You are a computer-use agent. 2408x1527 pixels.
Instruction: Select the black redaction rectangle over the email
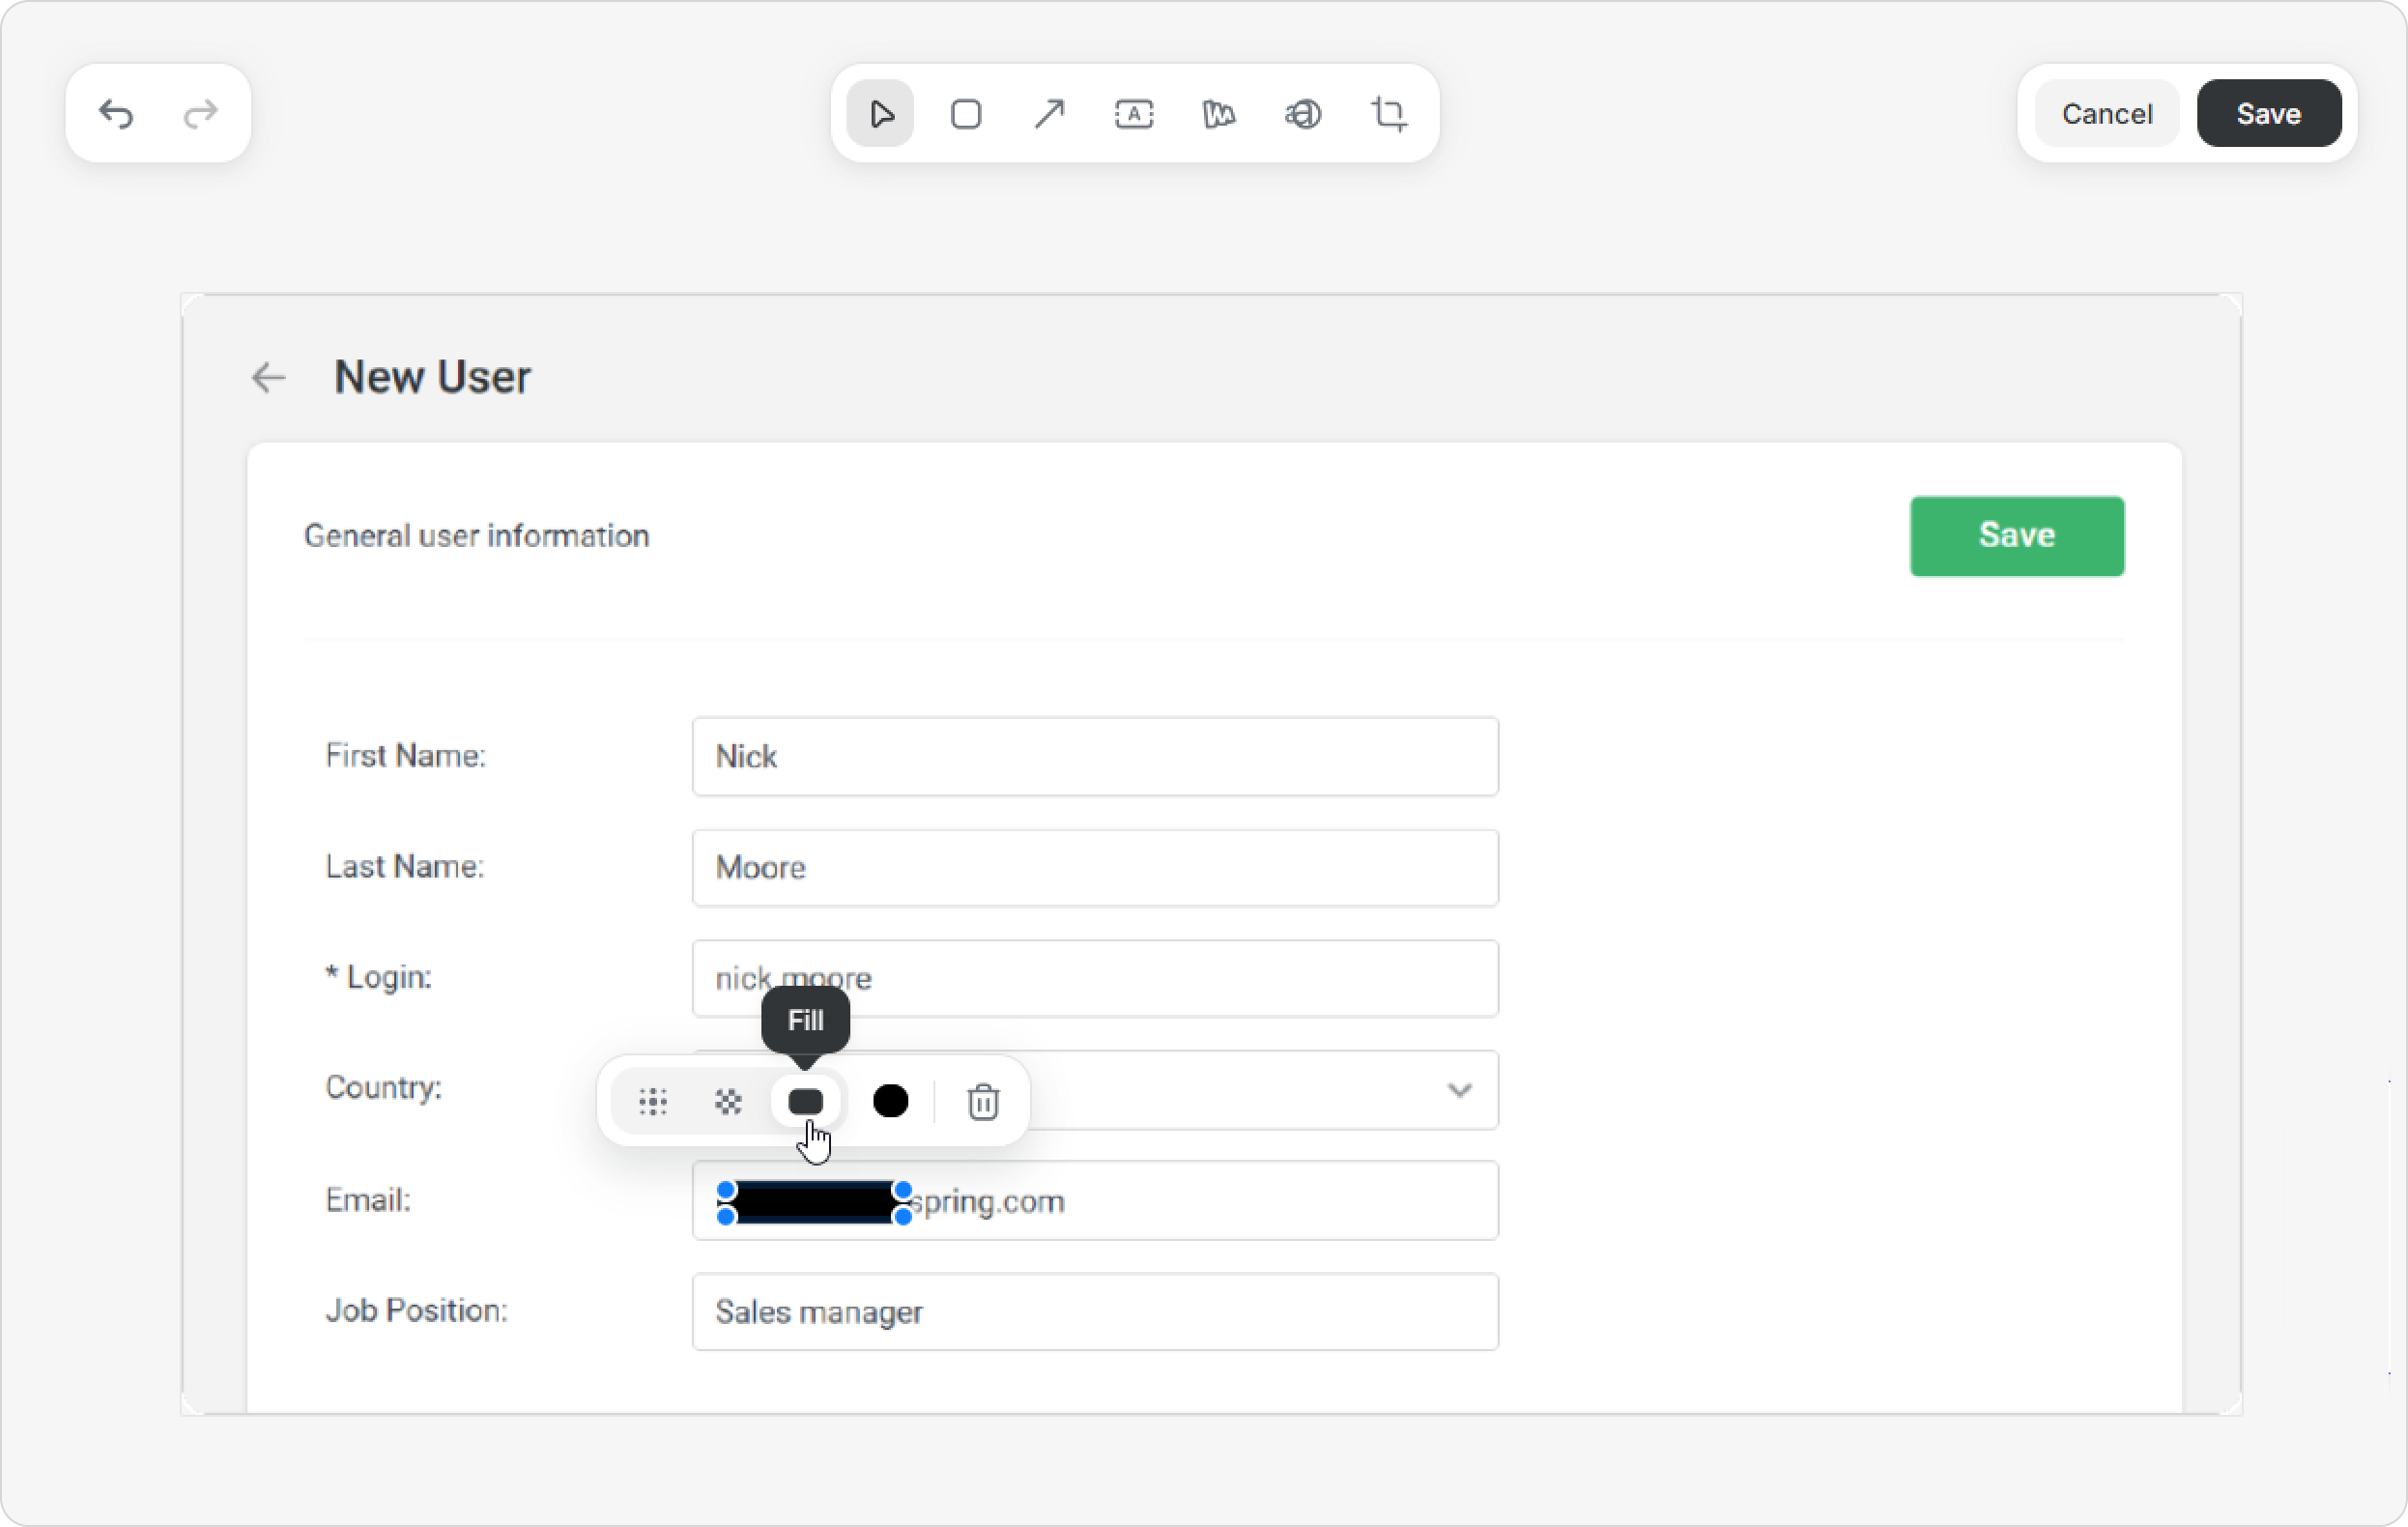click(x=814, y=1202)
